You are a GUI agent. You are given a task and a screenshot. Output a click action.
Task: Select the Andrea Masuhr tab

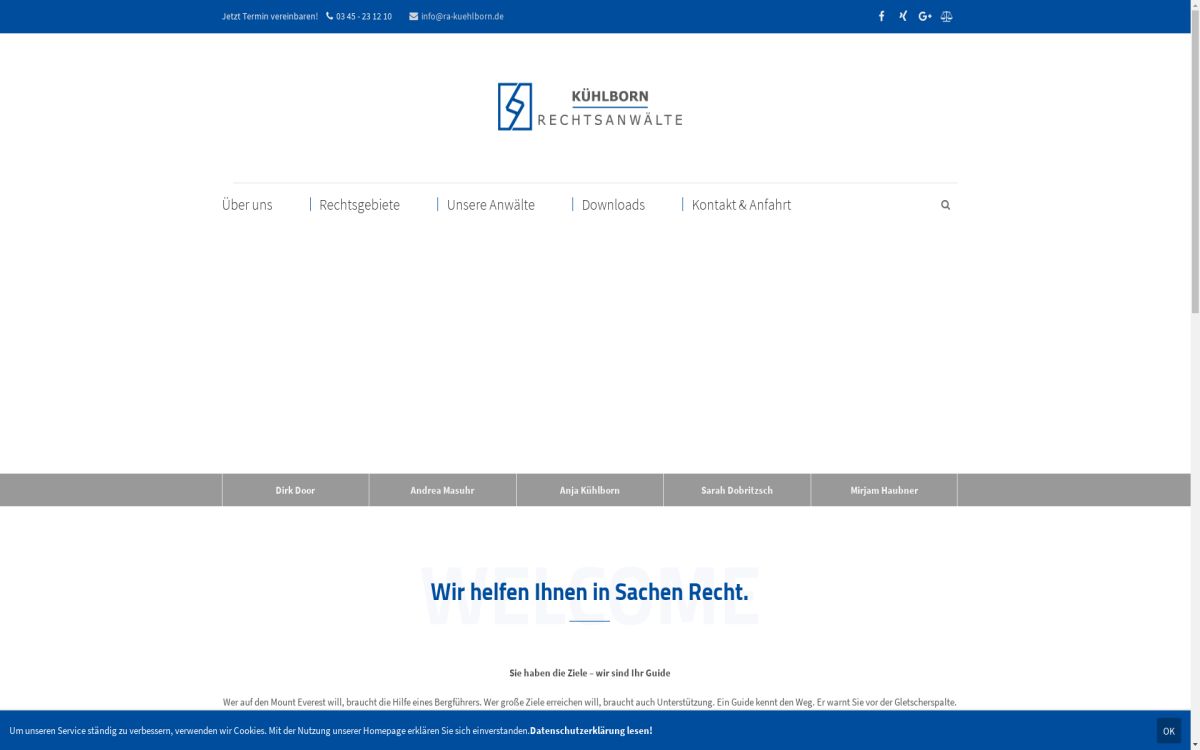(x=442, y=490)
